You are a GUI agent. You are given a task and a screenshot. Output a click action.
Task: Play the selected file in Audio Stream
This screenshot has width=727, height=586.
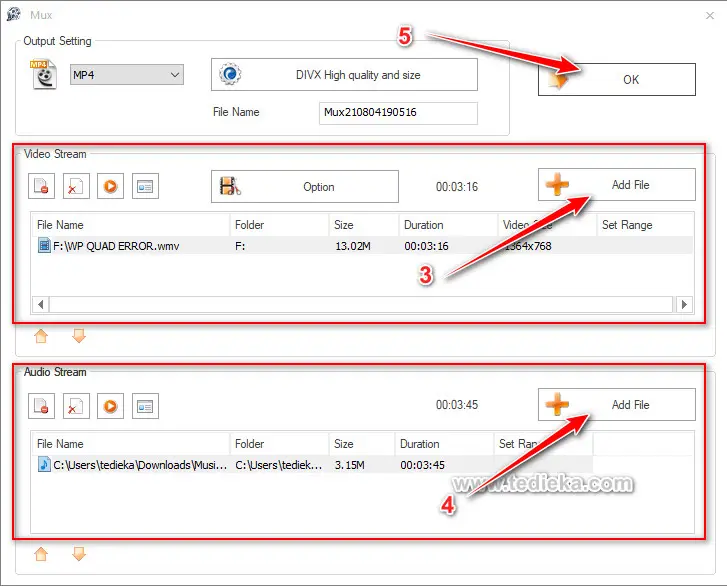click(110, 406)
